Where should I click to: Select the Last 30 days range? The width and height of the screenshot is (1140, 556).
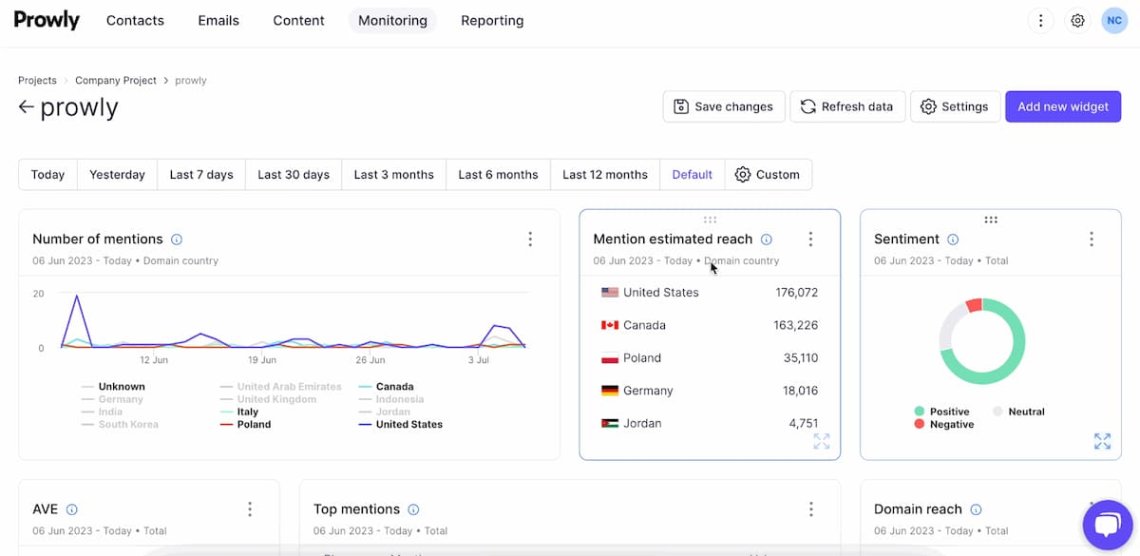293,175
